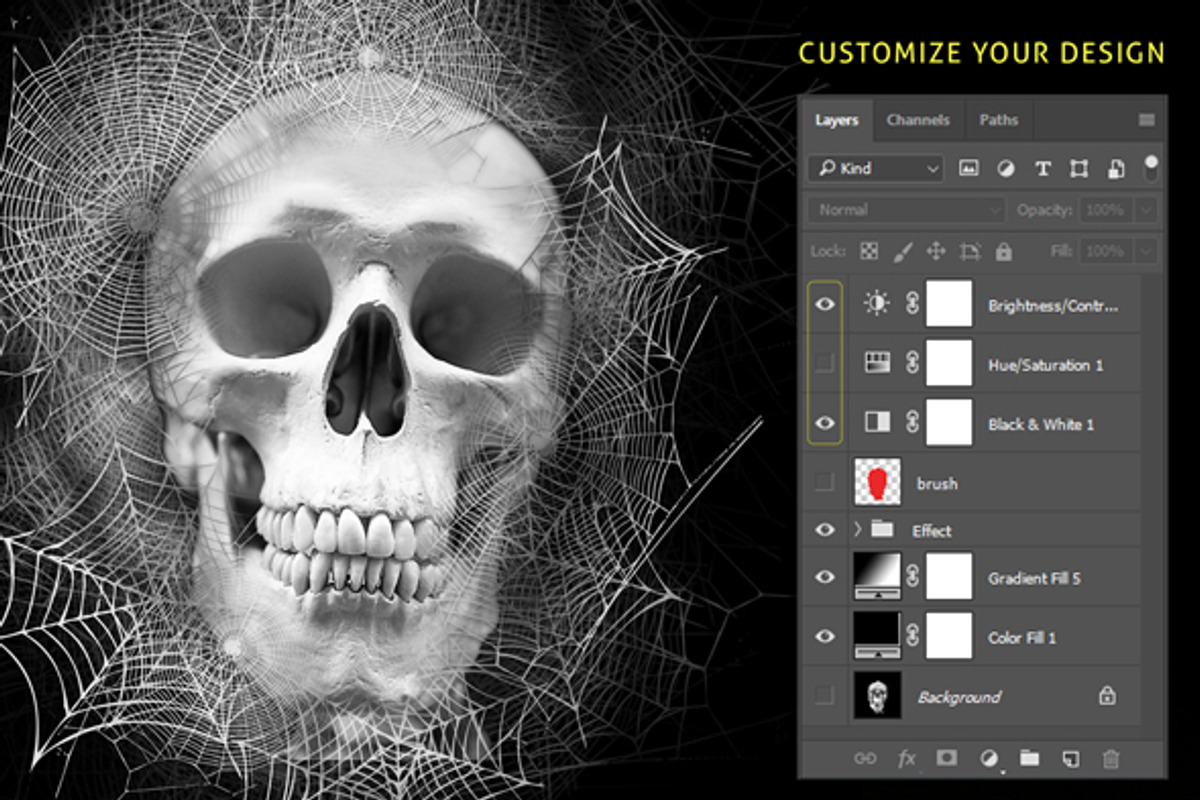Select the Hue/Saturation 1 layer mask thumbnail
Image resolution: width=1200 pixels, height=800 pixels.
949,363
